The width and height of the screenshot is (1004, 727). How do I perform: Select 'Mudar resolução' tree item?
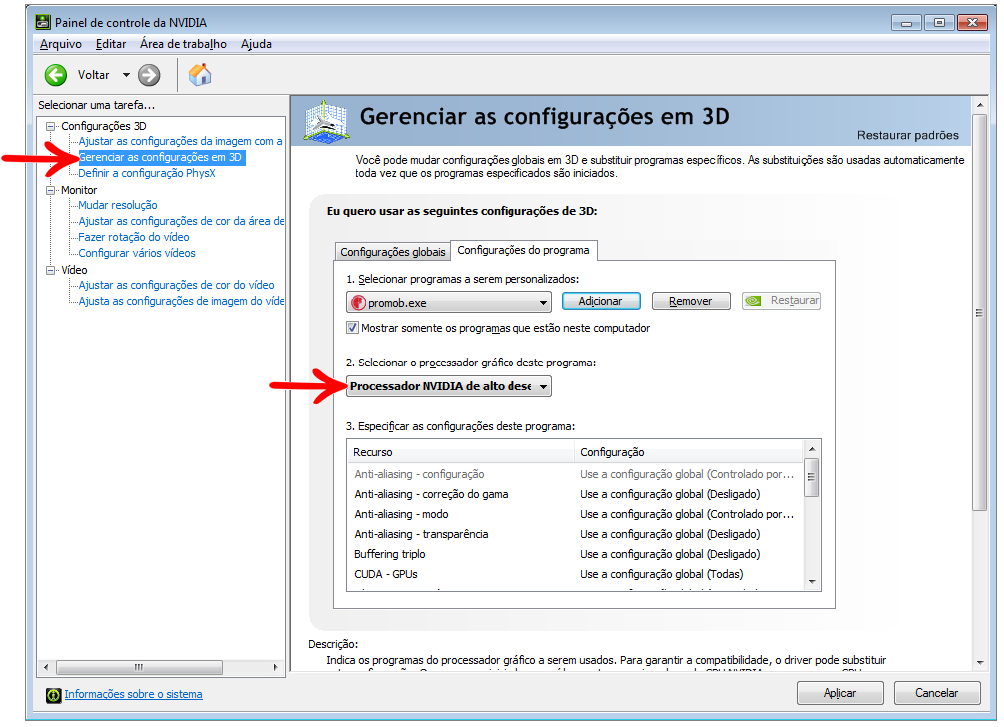click(118, 205)
